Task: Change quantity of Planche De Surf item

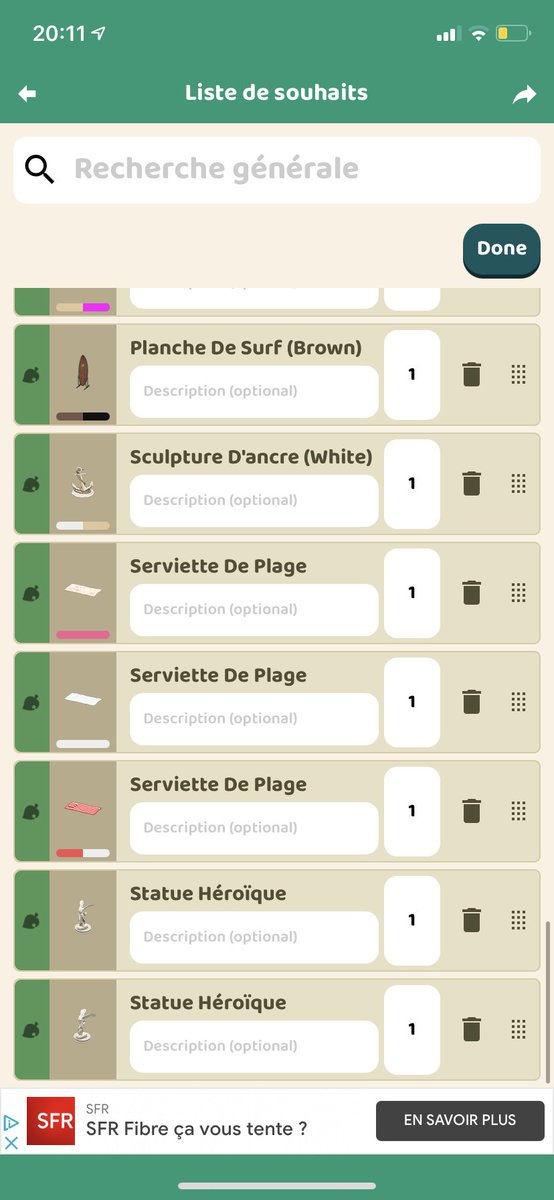Action: (x=412, y=375)
